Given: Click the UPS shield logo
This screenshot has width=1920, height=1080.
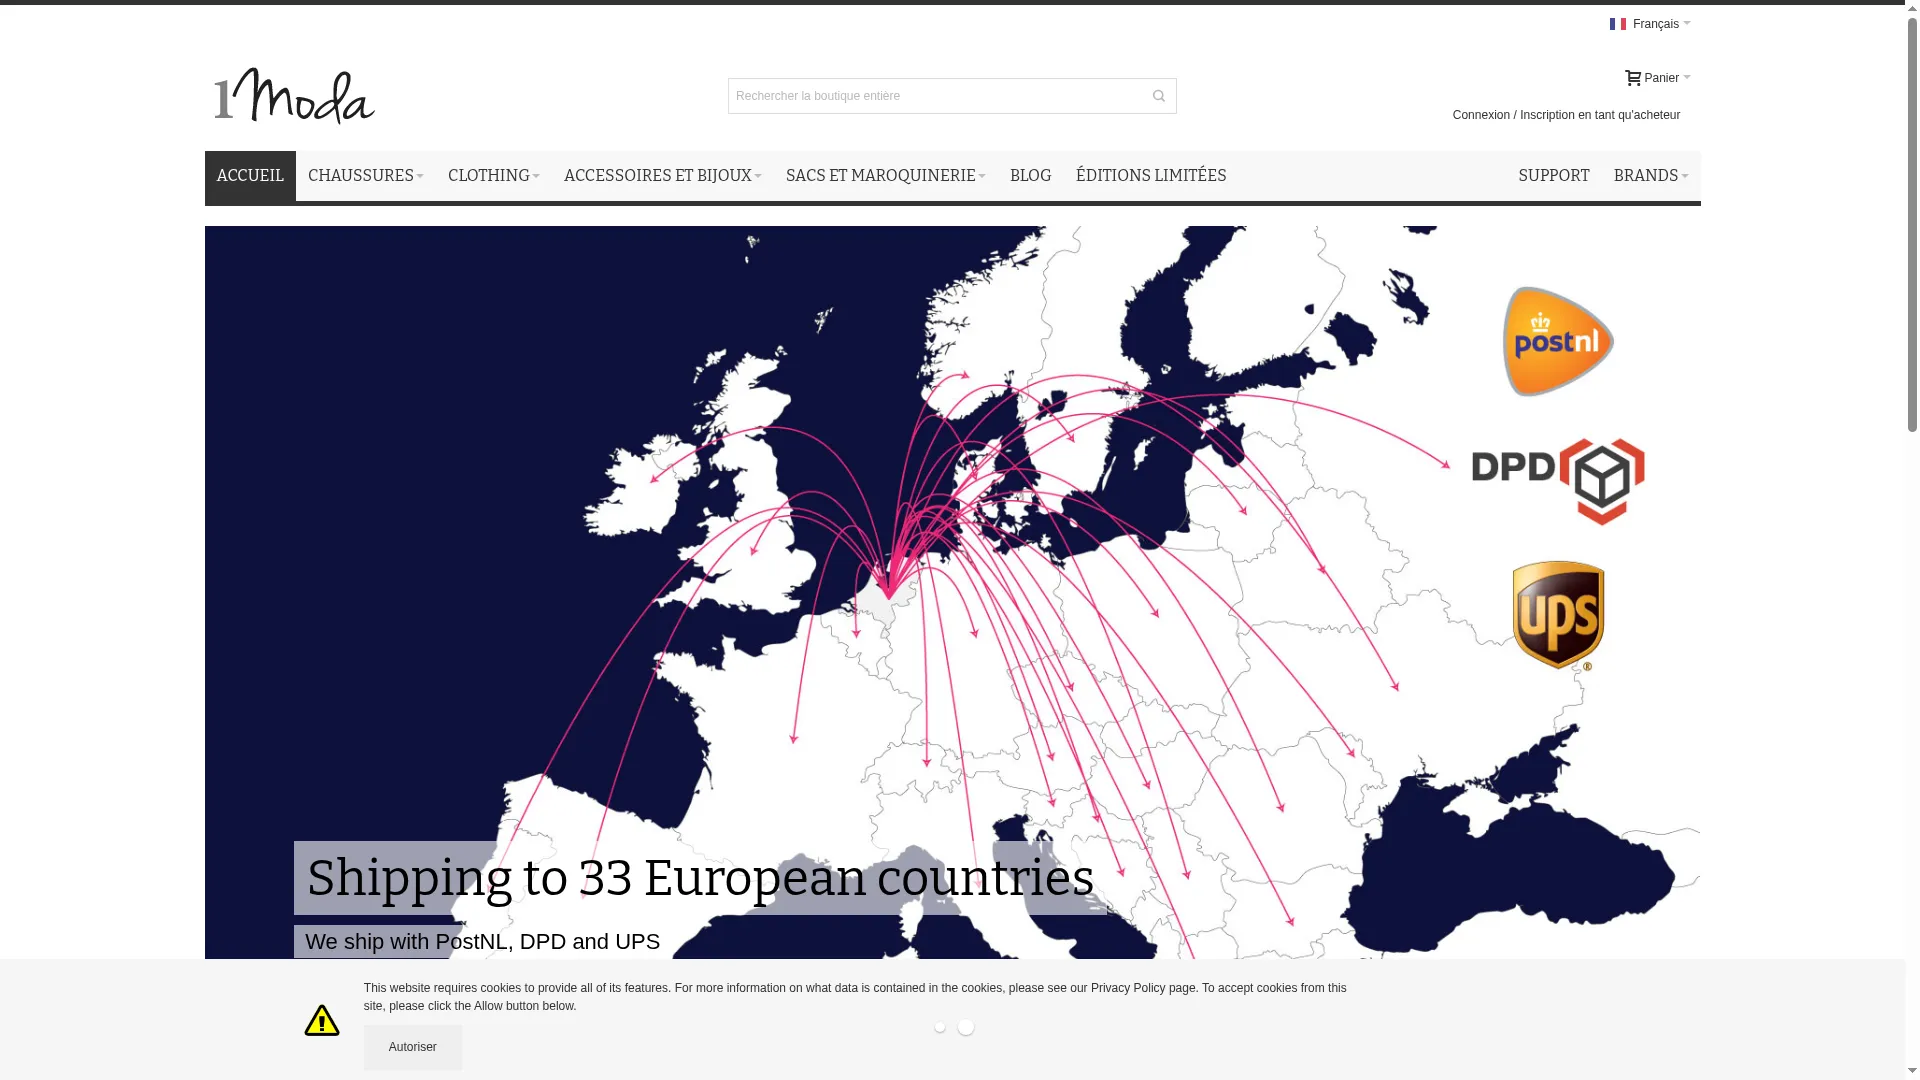Looking at the screenshot, I should pyautogui.click(x=1558, y=615).
